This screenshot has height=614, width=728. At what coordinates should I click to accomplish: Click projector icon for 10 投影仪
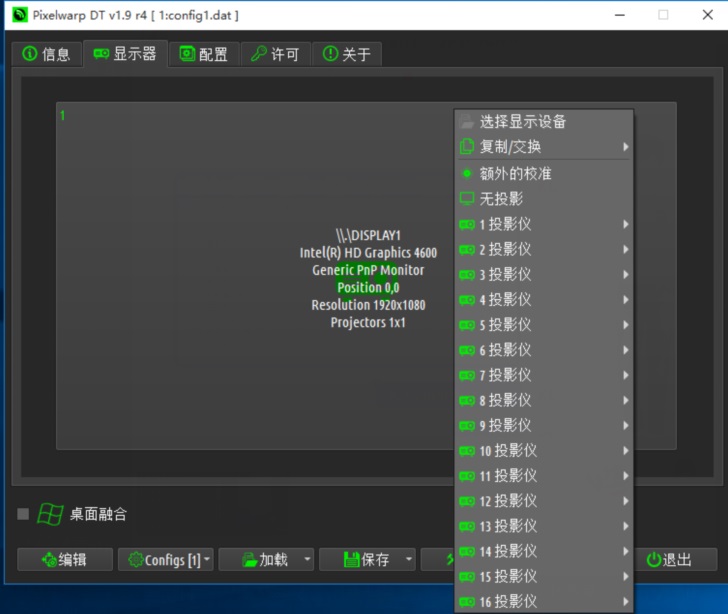coord(467,451)
